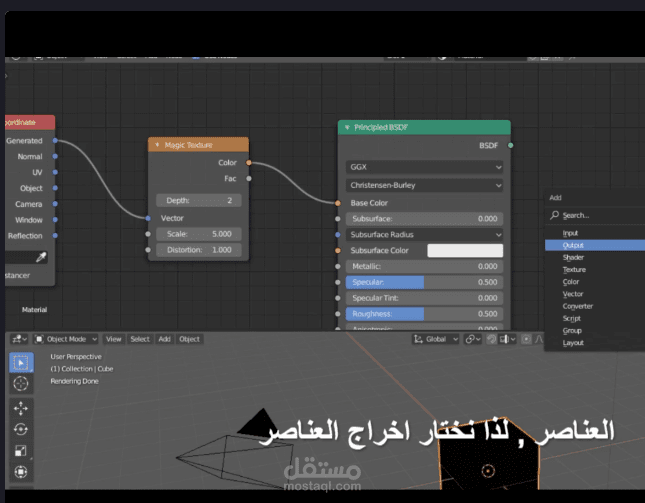Click the Camera output socket

click(x=55, y=204)
